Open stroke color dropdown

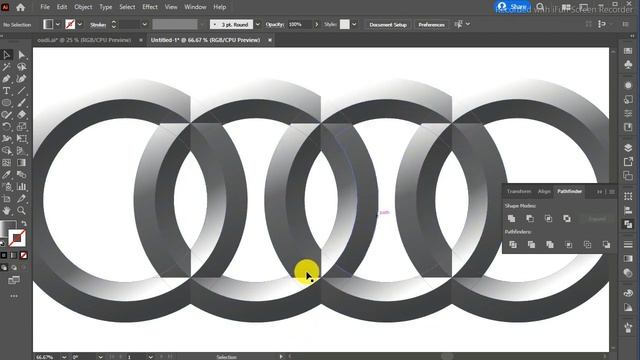(x=80, y=24)
